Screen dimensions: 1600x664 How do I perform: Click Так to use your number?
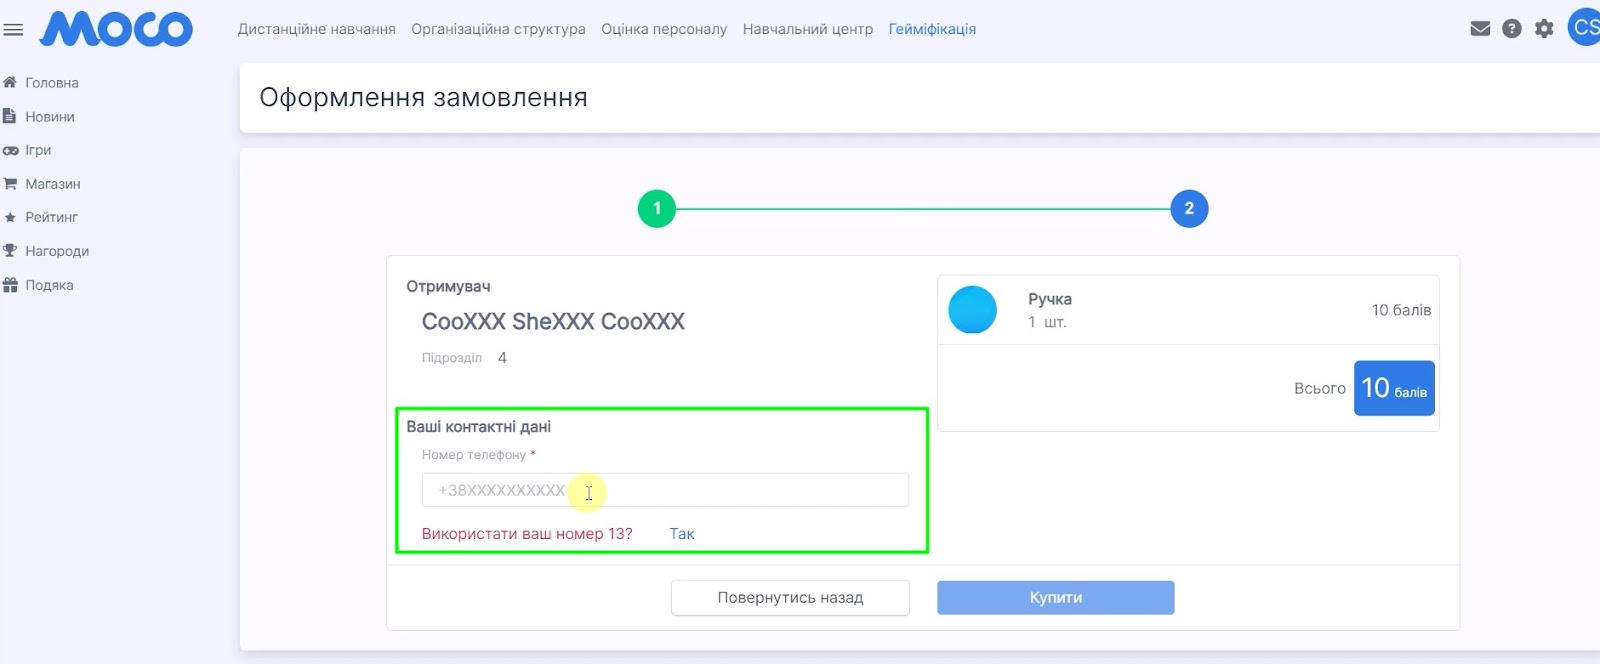coord(682,534)
